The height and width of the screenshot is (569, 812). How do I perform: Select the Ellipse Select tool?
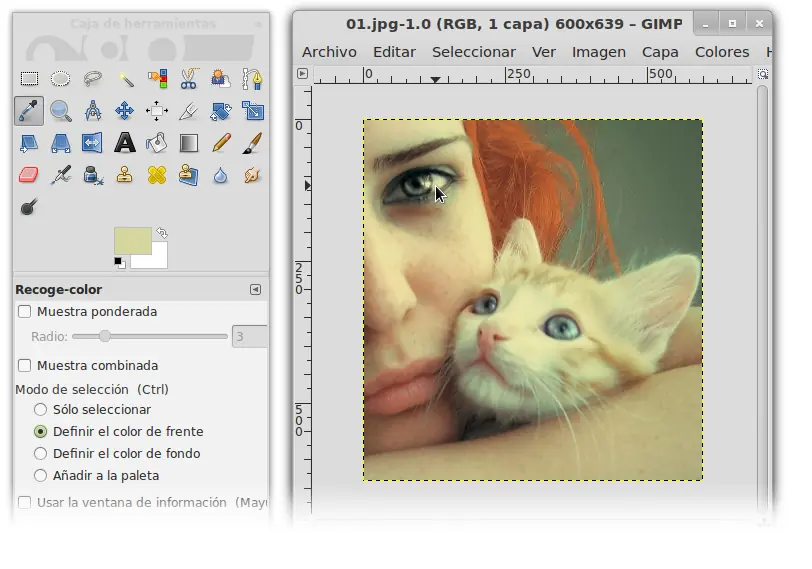[x=61, y=79]
